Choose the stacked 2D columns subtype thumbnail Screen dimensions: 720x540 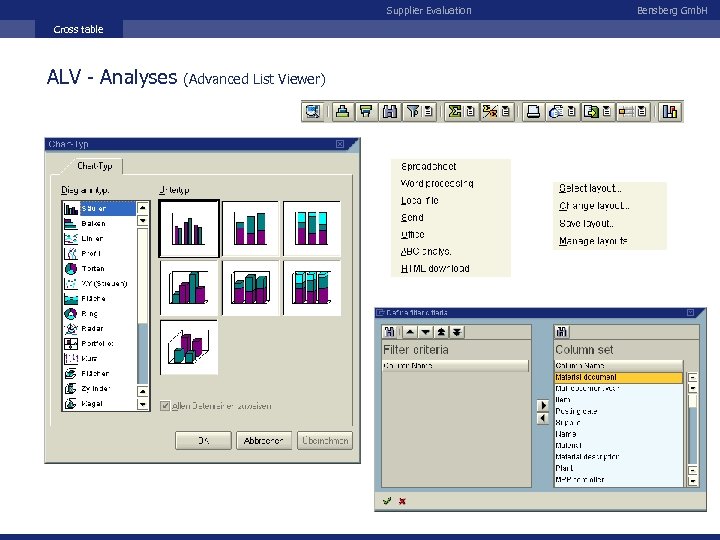click(x=250, y=228)
